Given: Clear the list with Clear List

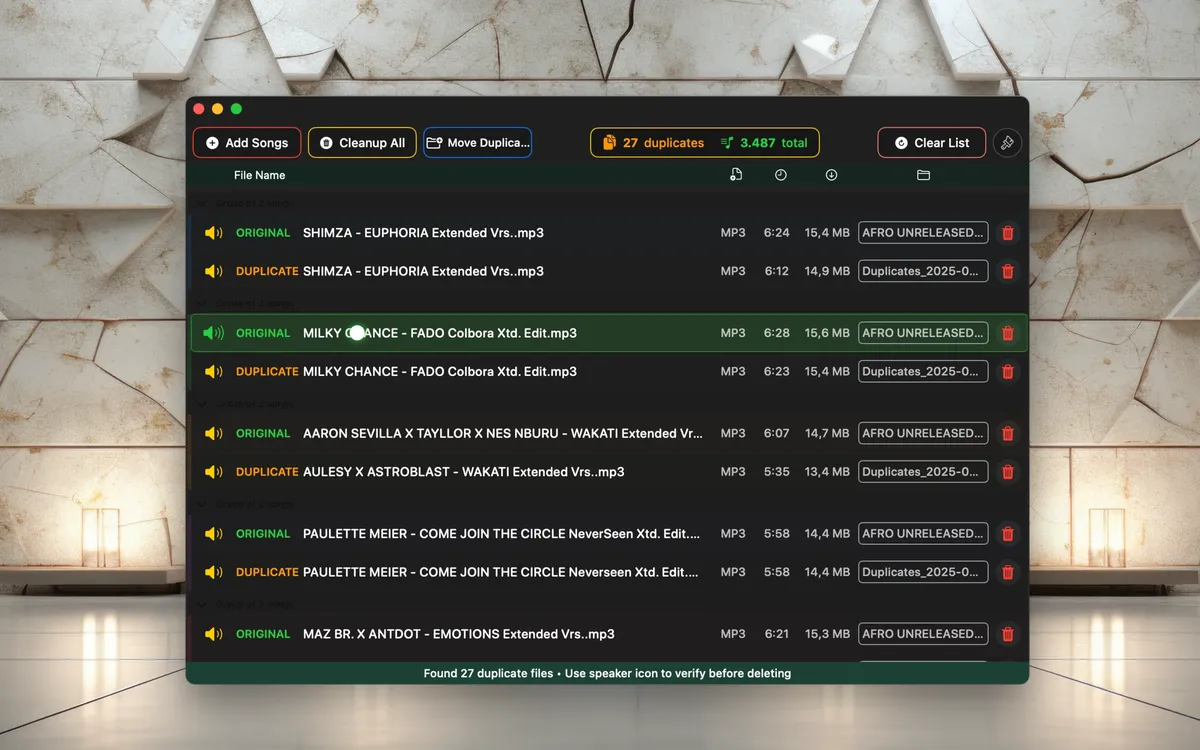Looking at the screenshot, I should tap(931, 143).
